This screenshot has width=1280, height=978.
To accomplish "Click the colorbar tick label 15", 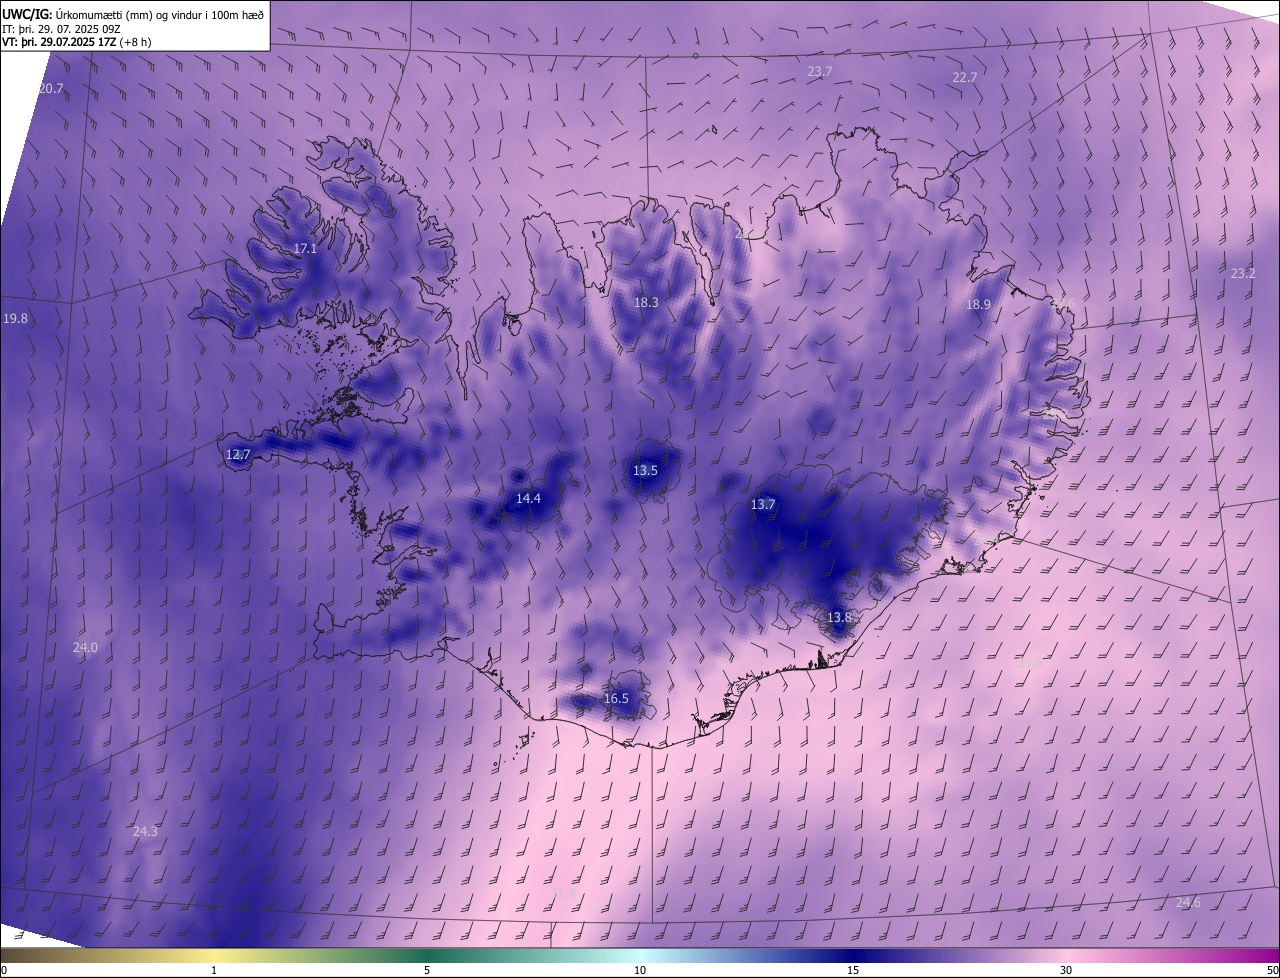I will pyautogui.click(x=853, y=970).
